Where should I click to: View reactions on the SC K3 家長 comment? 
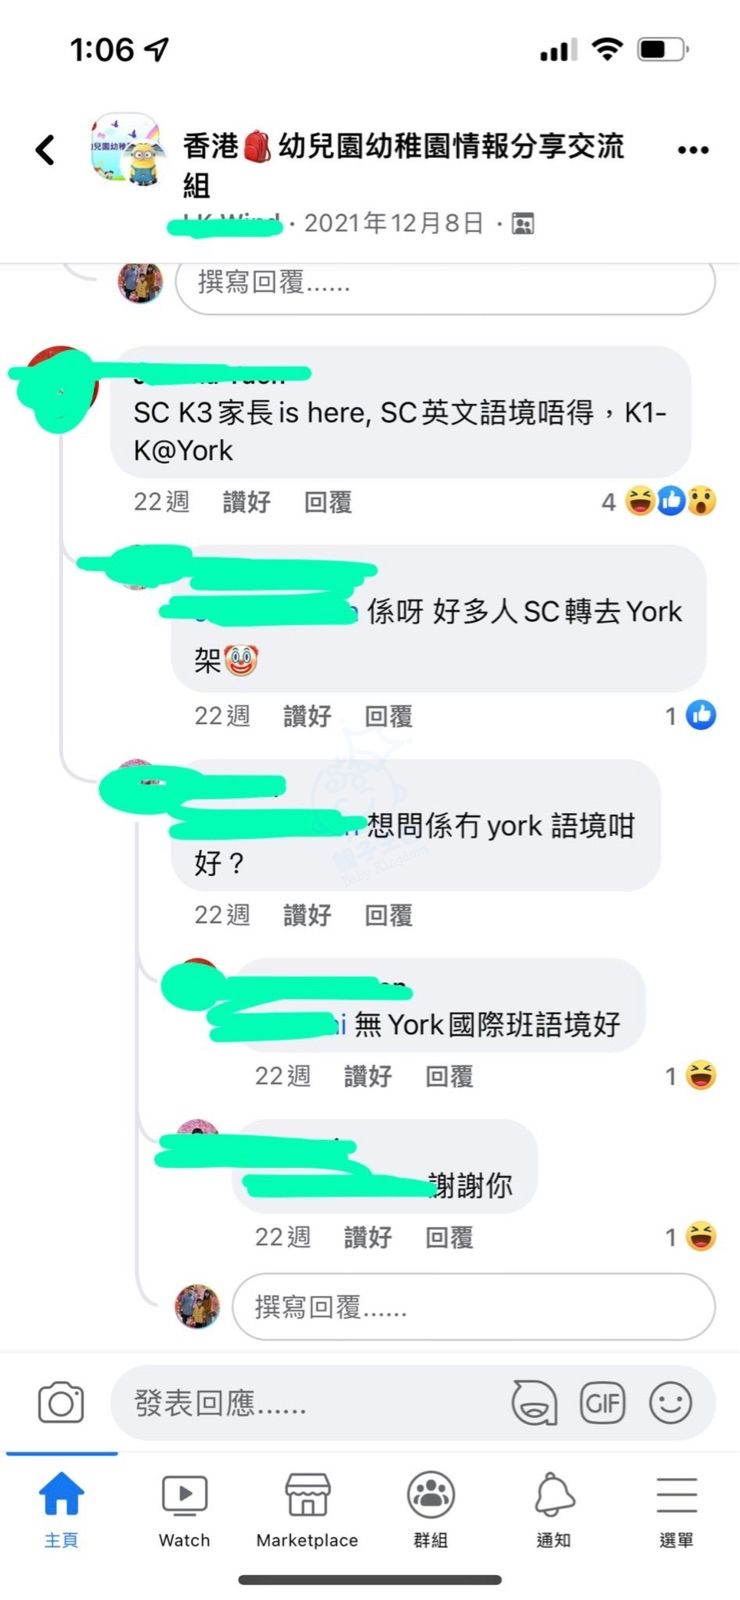(660, 501)
